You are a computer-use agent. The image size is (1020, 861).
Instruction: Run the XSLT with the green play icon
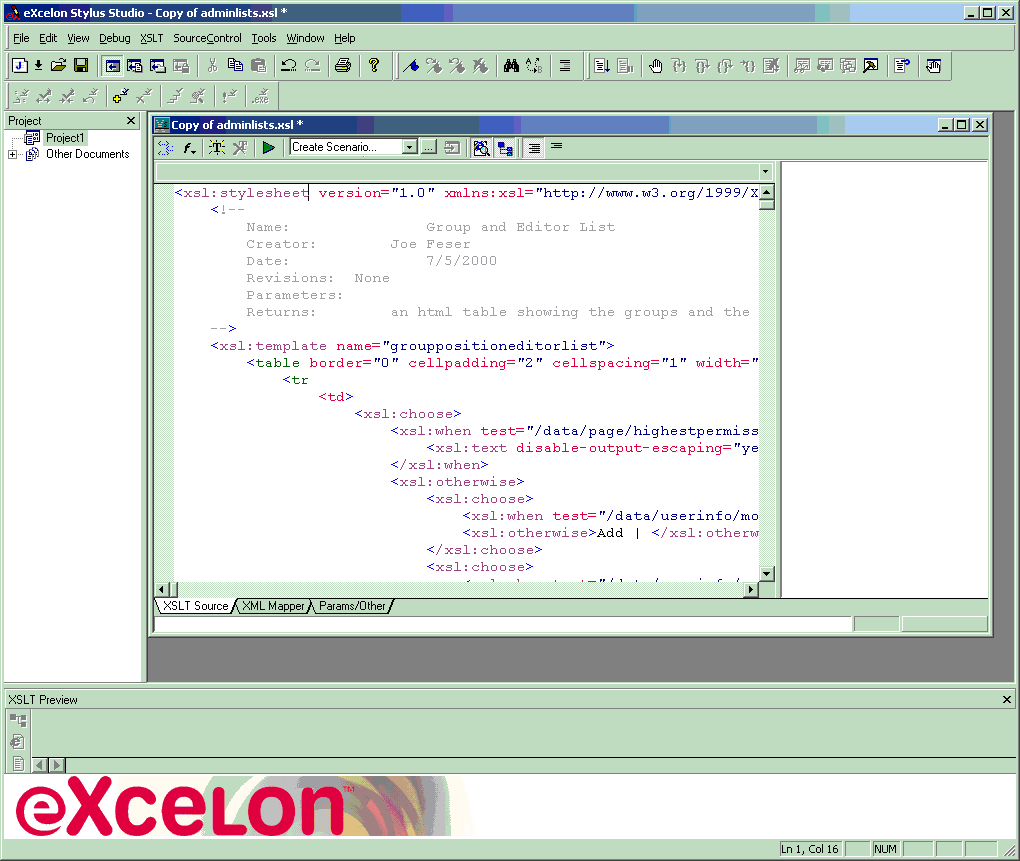point(268,148)
